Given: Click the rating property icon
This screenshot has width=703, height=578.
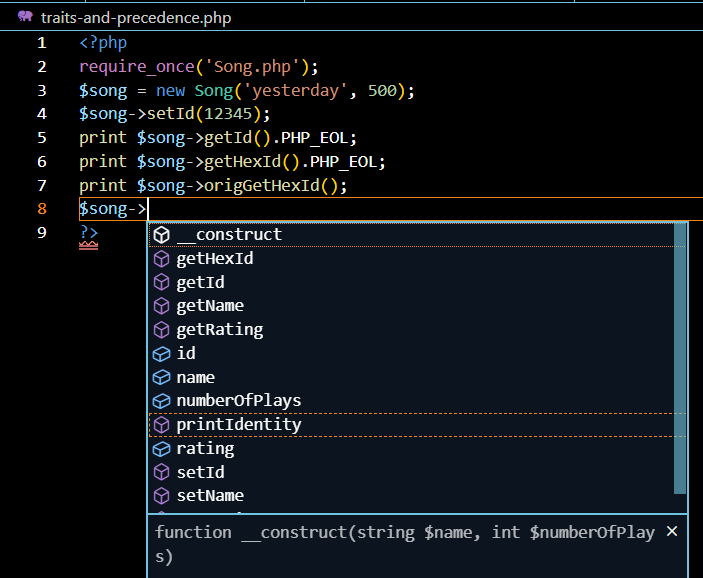Looking at the screenshot, I should click(162, 449).
